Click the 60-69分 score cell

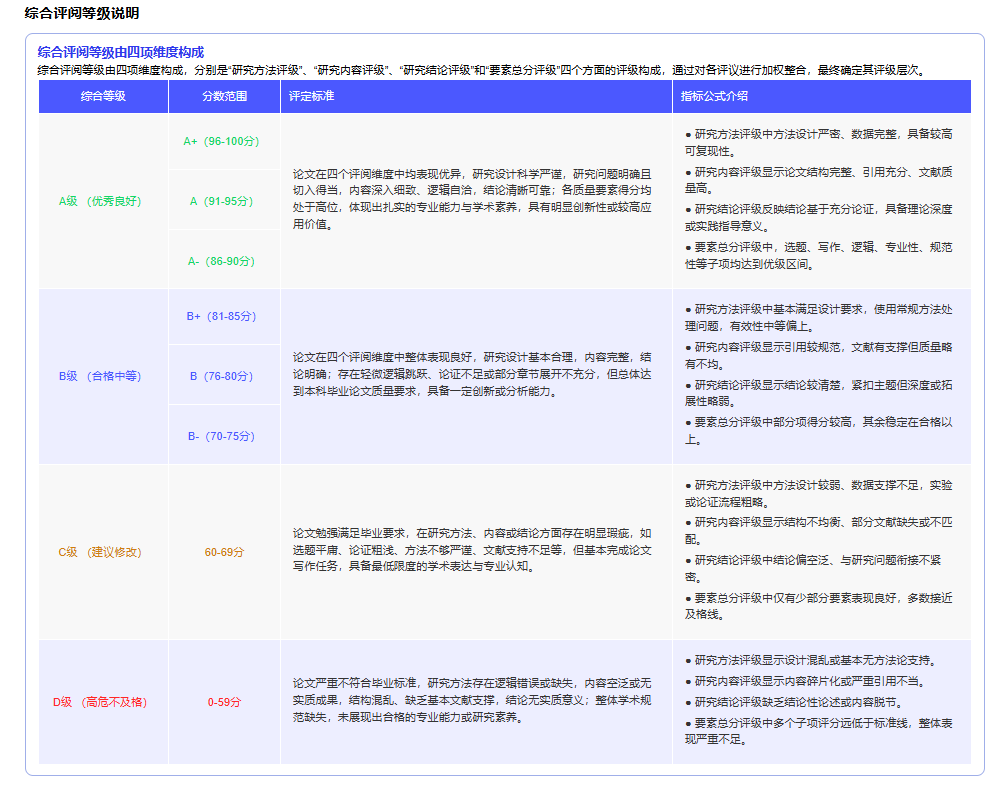click(x=224, y=552)
